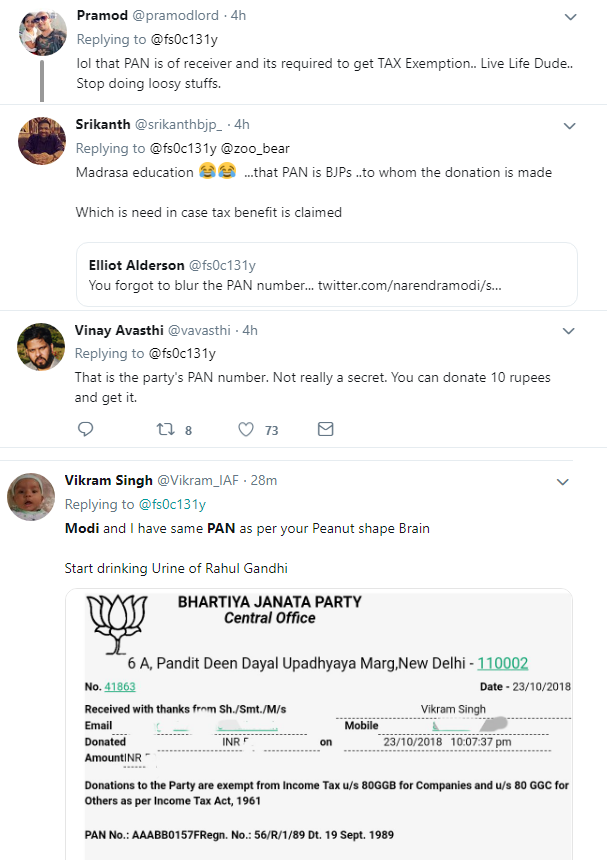607x864 pixels.
Task: View Vinay Avasthi's profile avatar
Action: [42, 346]
